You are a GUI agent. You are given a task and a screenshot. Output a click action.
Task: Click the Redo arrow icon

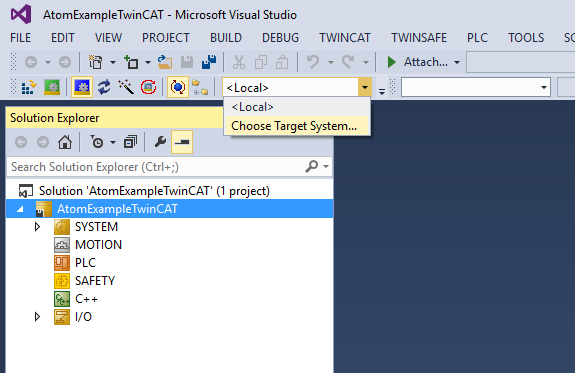pos(348,62)
